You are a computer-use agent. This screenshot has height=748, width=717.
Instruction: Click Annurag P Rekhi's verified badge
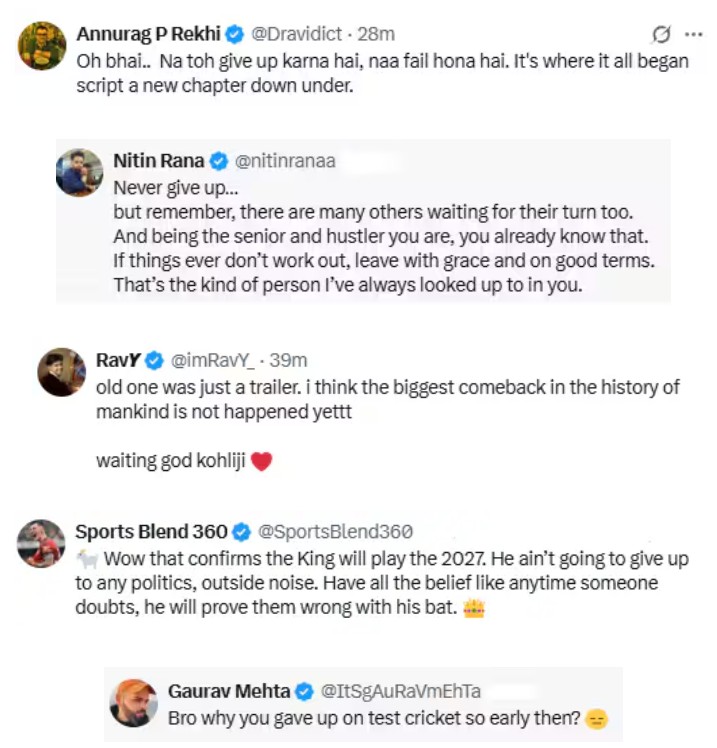(x=235, y=34)
